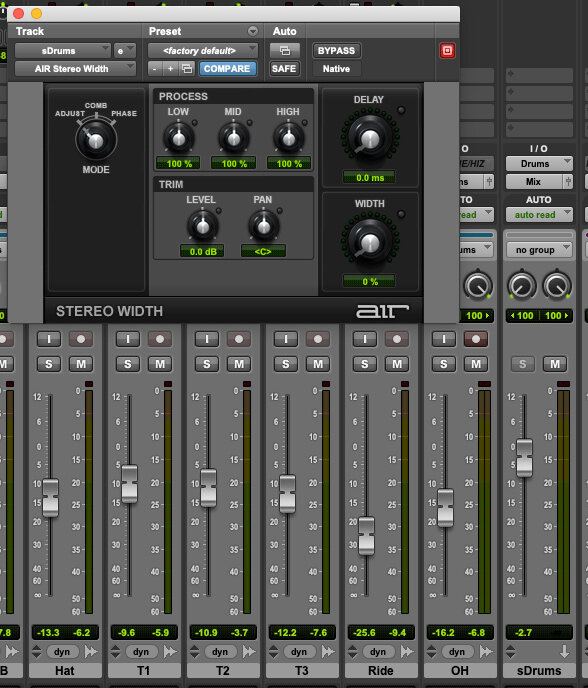
Task: Mute the Hat track
Action: (x=81, y=364)
